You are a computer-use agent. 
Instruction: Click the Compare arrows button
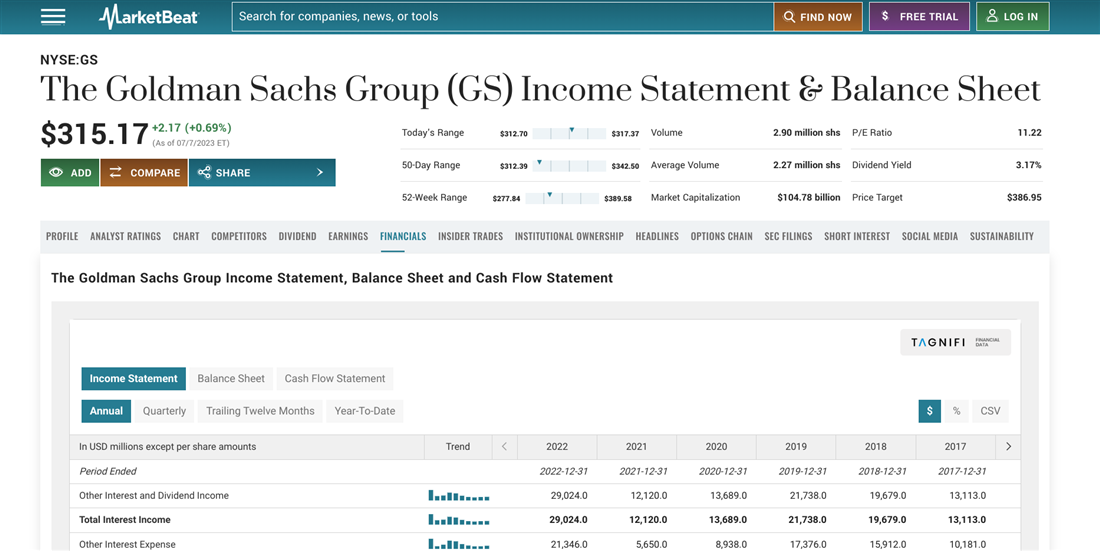click(144, 173)
